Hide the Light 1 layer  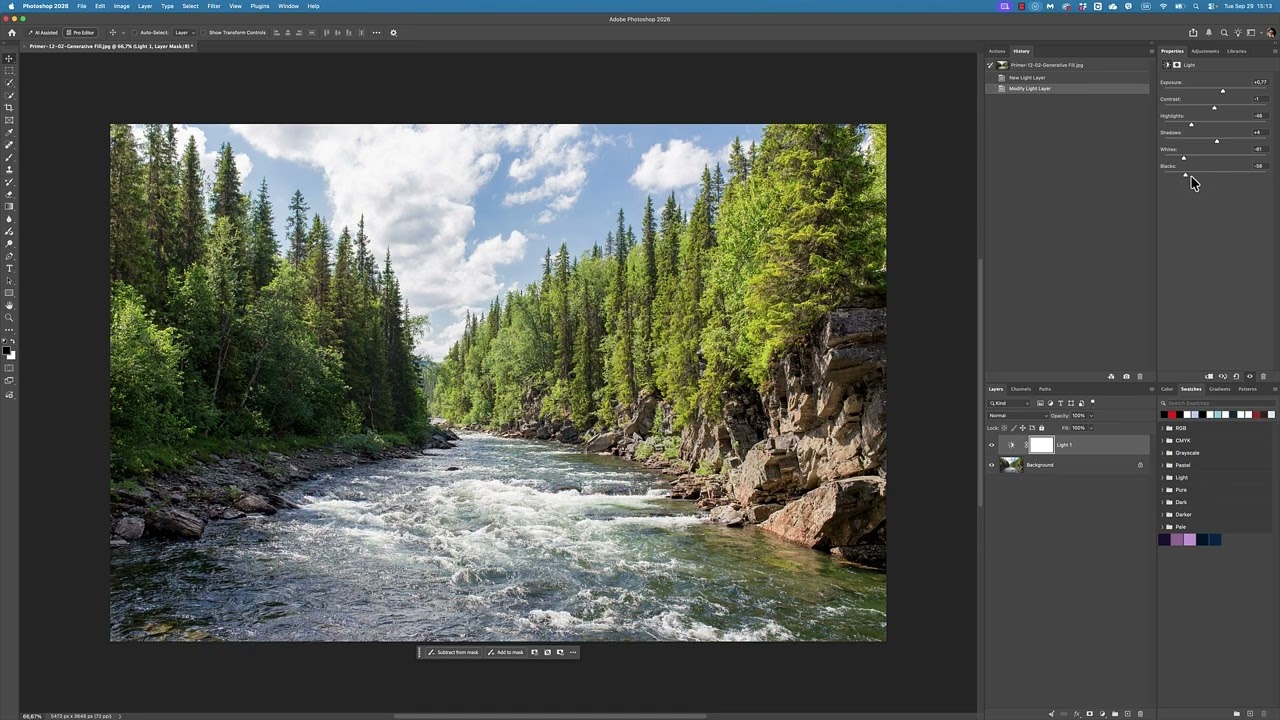point(992,445)
